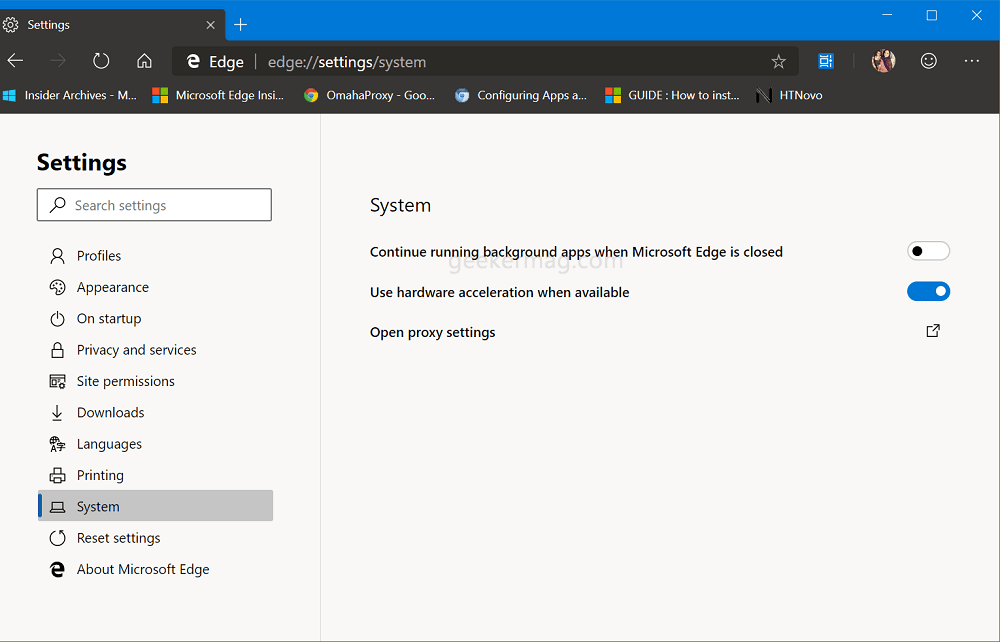Open the Profiles settings section
Viewport: 1000px width, 642px height.
156,256
